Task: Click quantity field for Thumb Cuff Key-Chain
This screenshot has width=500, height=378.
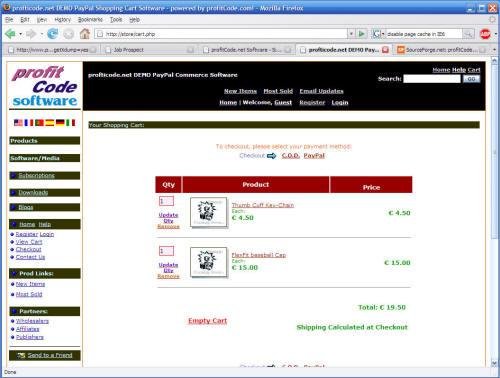Action: (166, 201)
